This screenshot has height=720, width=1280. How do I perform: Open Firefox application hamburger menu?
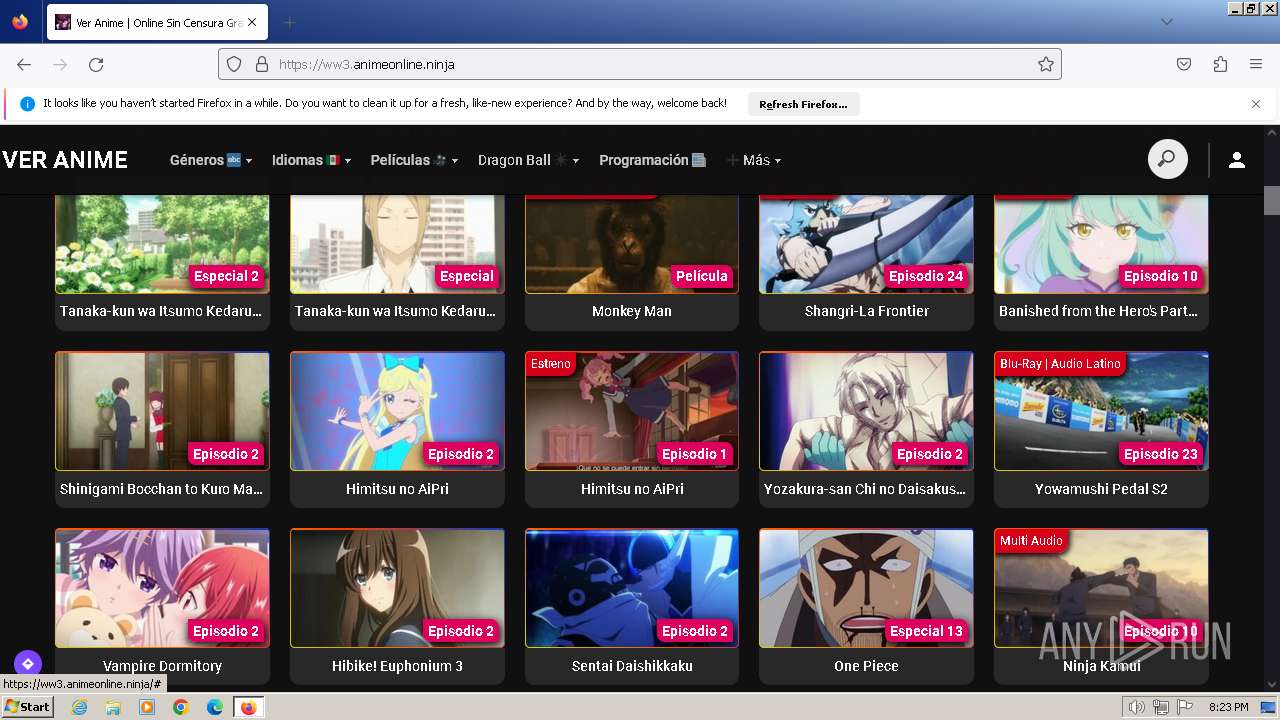pyautogui.click(x=1256, y=64)
